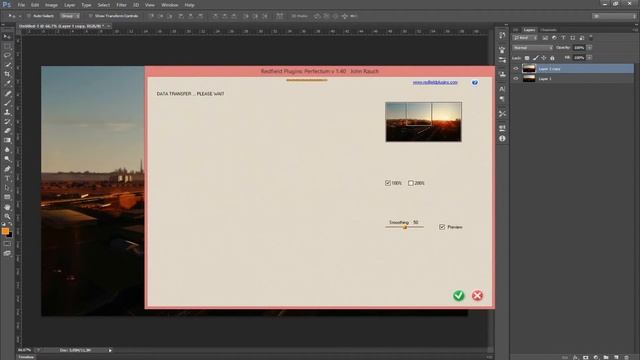Toggle the layer filter on/off switch

coord(591,37)
